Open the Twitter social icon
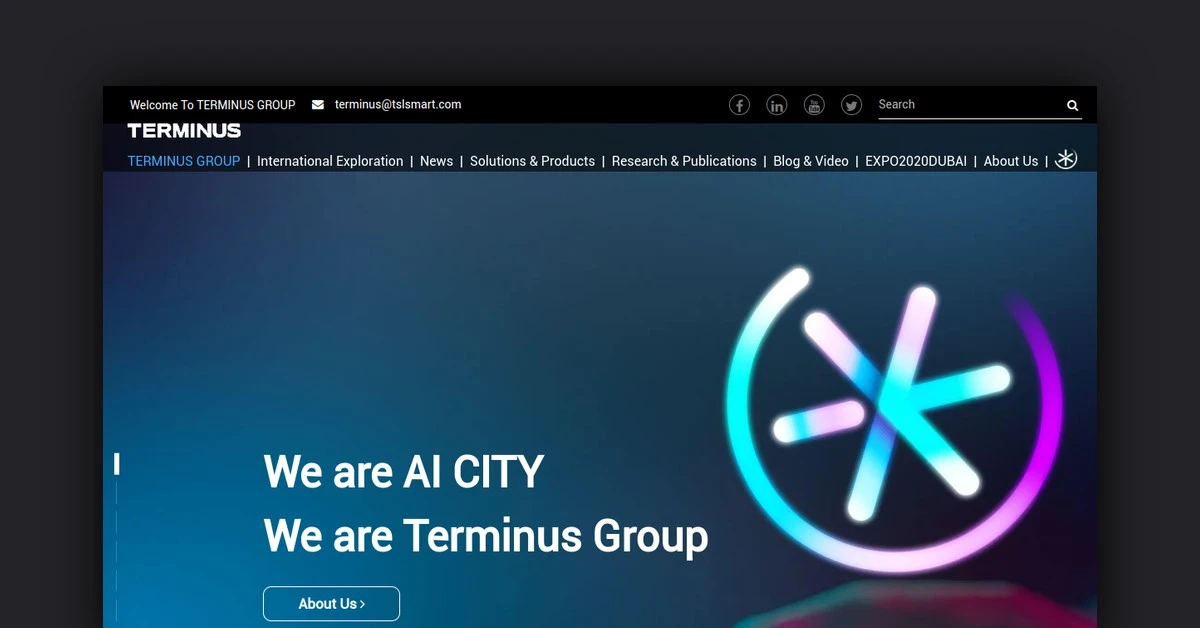Image resolution: width=1200 pixels, height=628 pixels. click(851, 104)
